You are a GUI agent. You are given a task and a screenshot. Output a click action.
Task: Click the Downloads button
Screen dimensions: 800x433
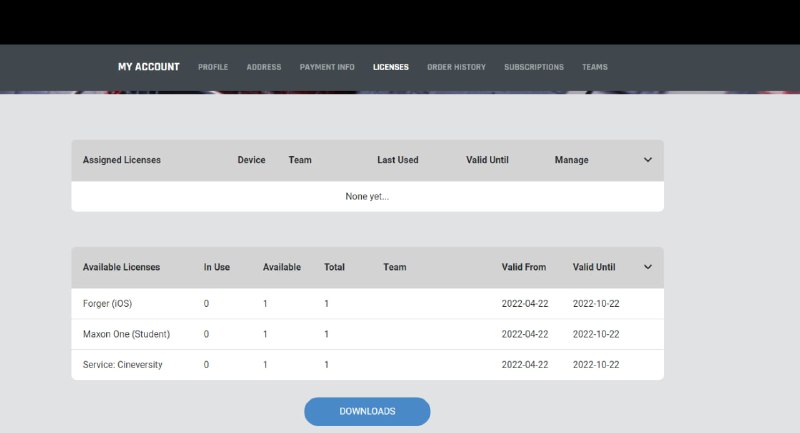(x=367, y=411)
